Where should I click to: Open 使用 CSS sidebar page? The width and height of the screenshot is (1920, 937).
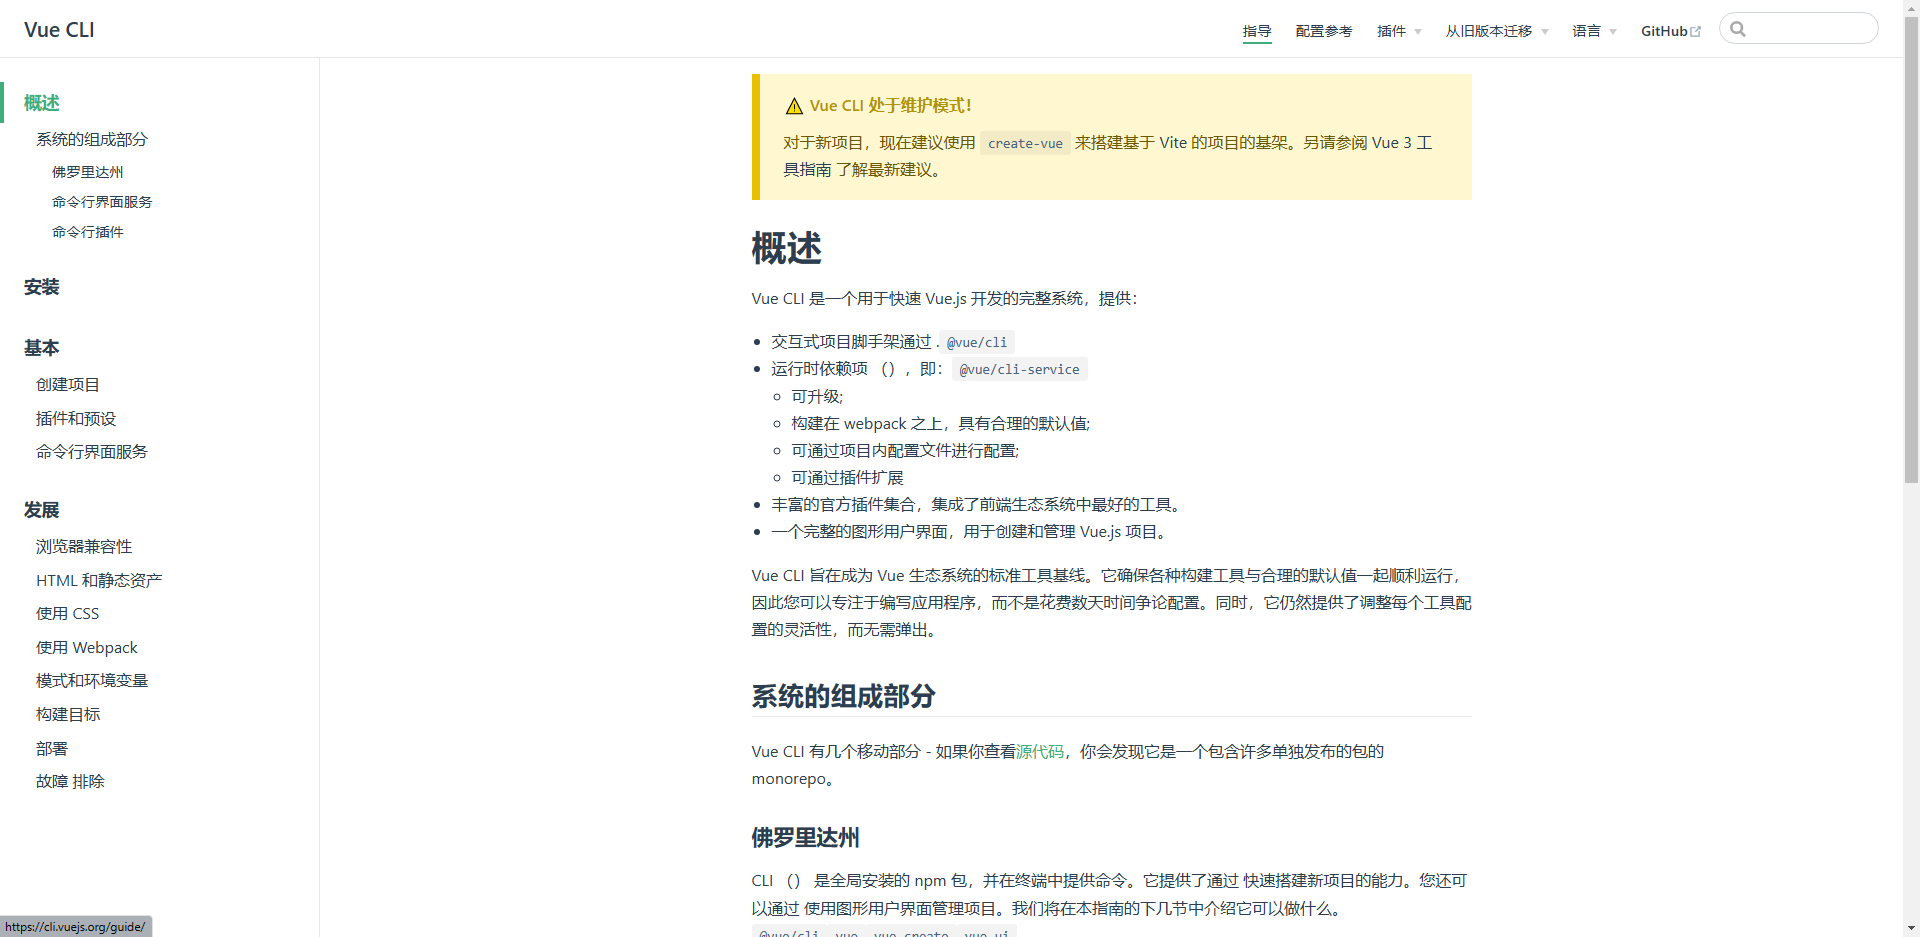click(68, 614)
